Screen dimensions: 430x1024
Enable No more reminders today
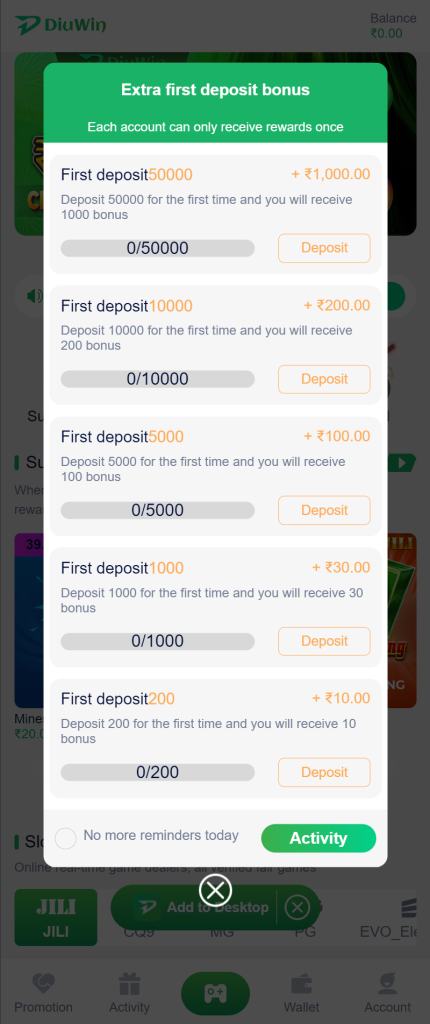click(x=65, y=838)
